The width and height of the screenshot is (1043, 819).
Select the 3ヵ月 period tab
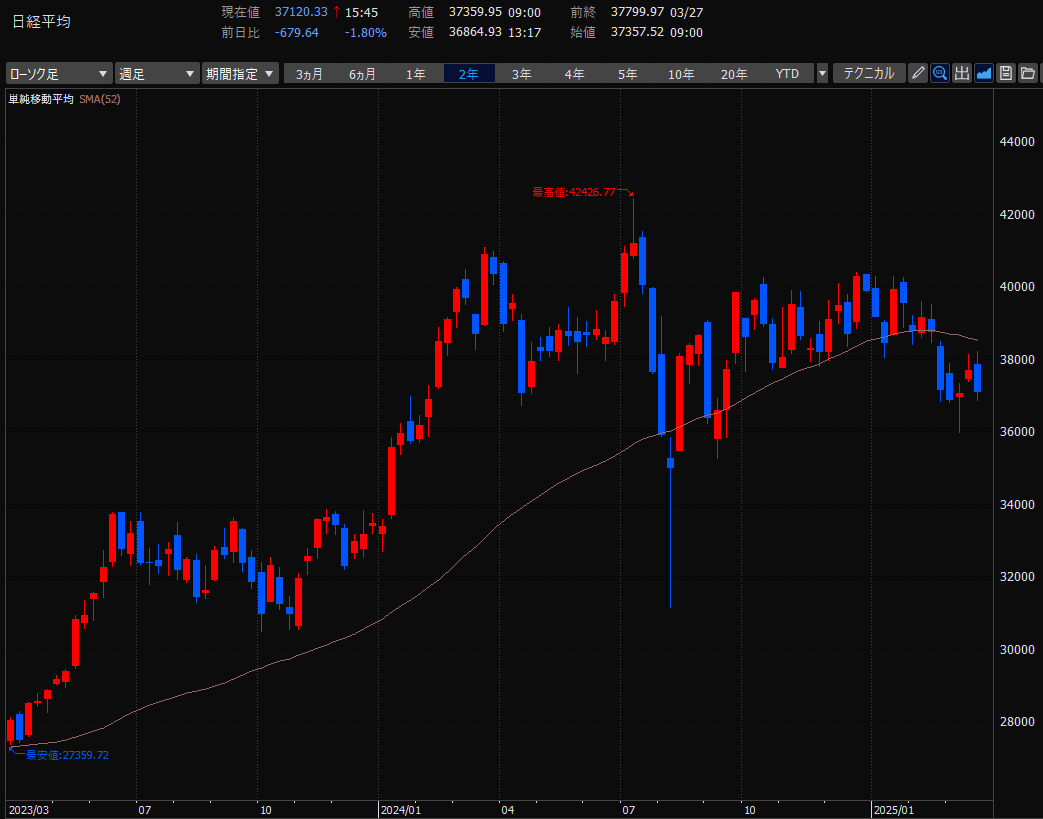(x=309, y=74)
